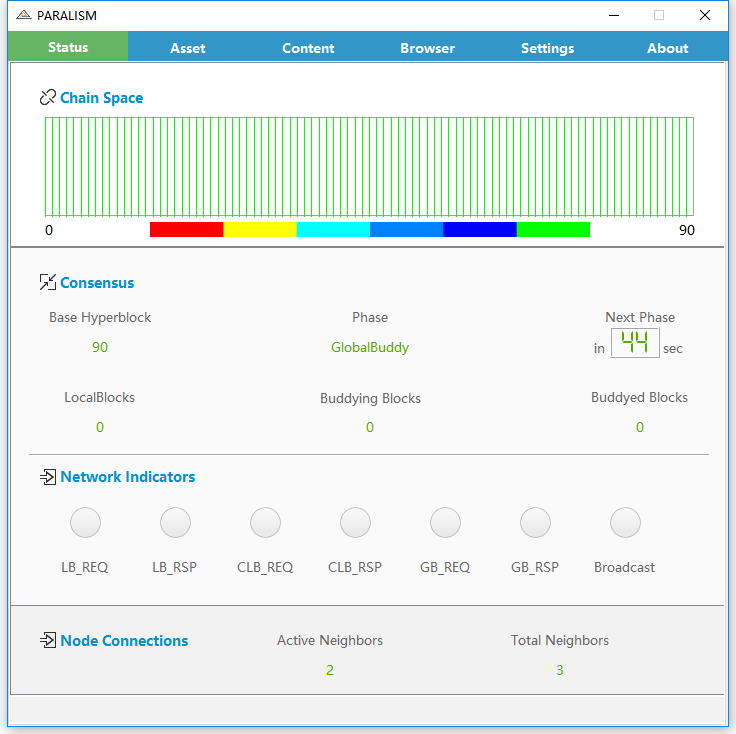Click the Buddying Blocks value 0
Viewport: 736px width, 734px height.
tap(370, 427)
